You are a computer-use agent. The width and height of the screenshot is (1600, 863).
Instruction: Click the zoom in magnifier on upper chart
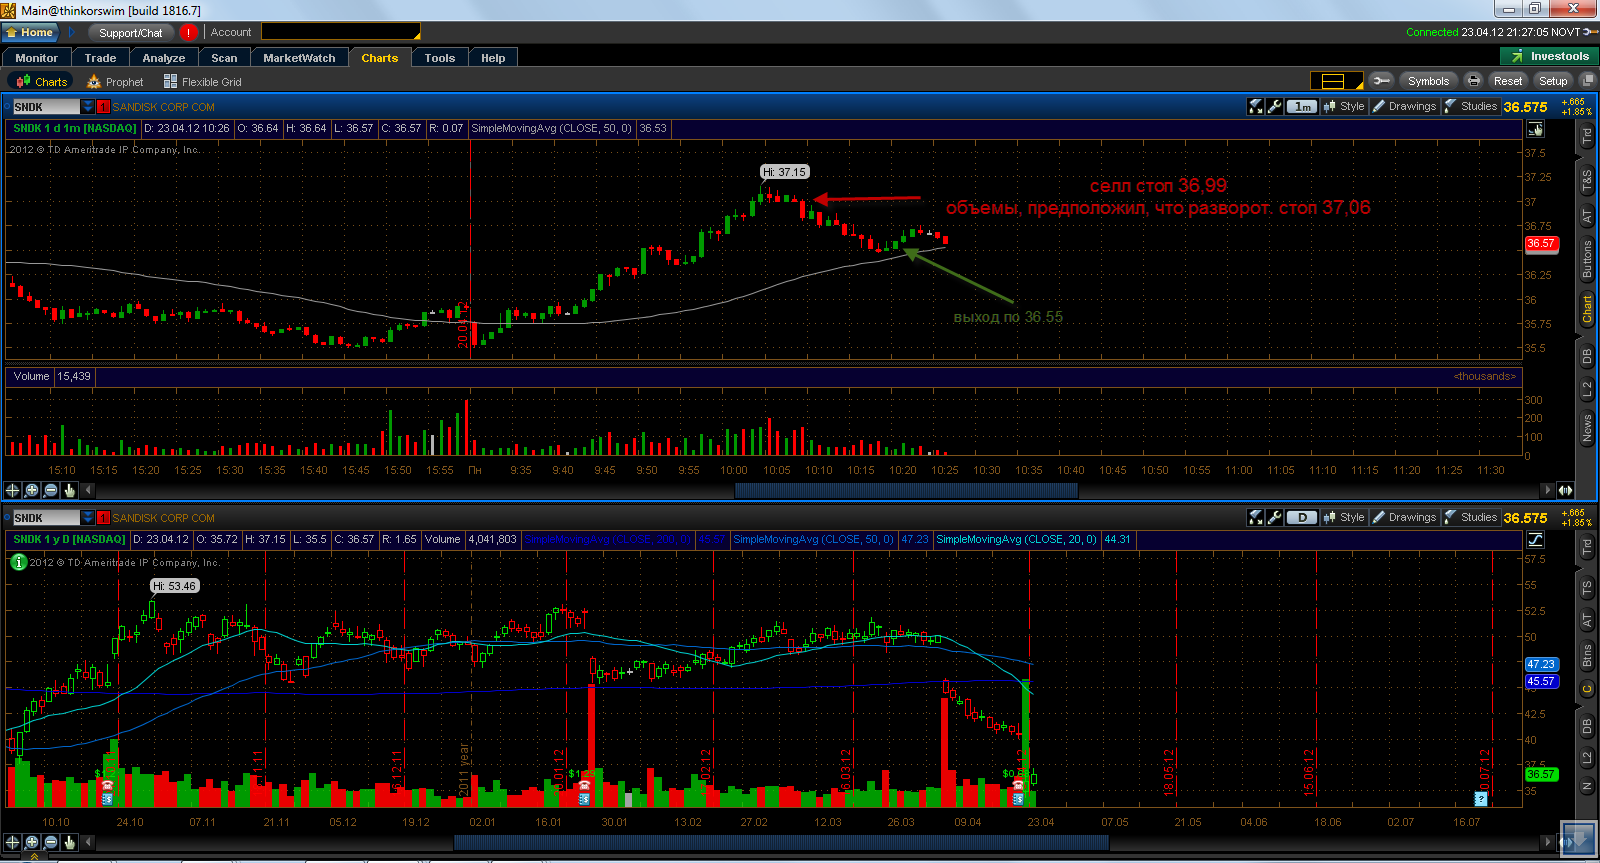click(x=32, y=490)
